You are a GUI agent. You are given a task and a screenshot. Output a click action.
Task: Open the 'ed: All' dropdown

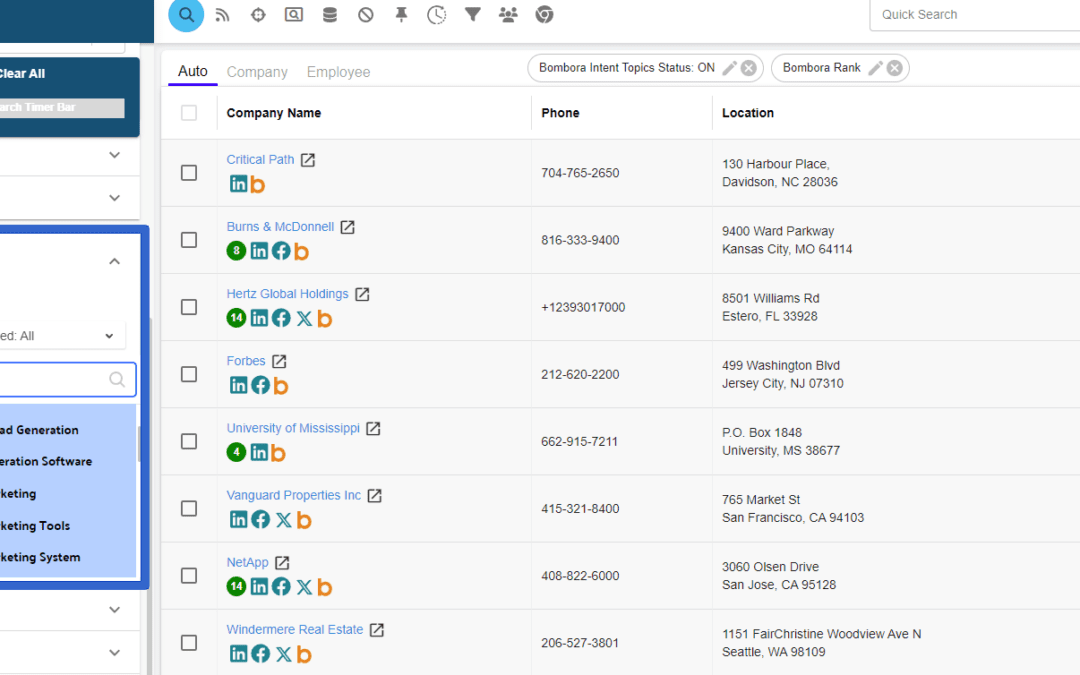pos(62,336)
